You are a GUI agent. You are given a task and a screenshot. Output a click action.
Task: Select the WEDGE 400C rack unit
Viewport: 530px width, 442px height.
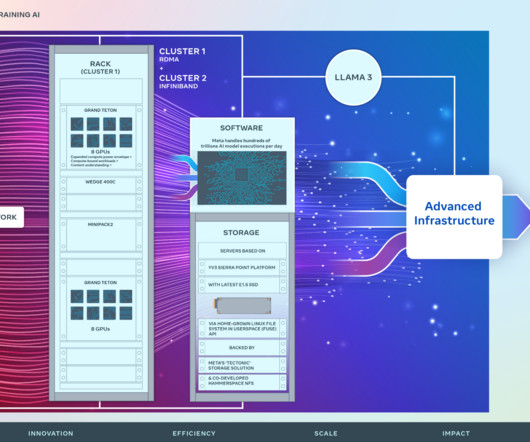coord(101,185)
